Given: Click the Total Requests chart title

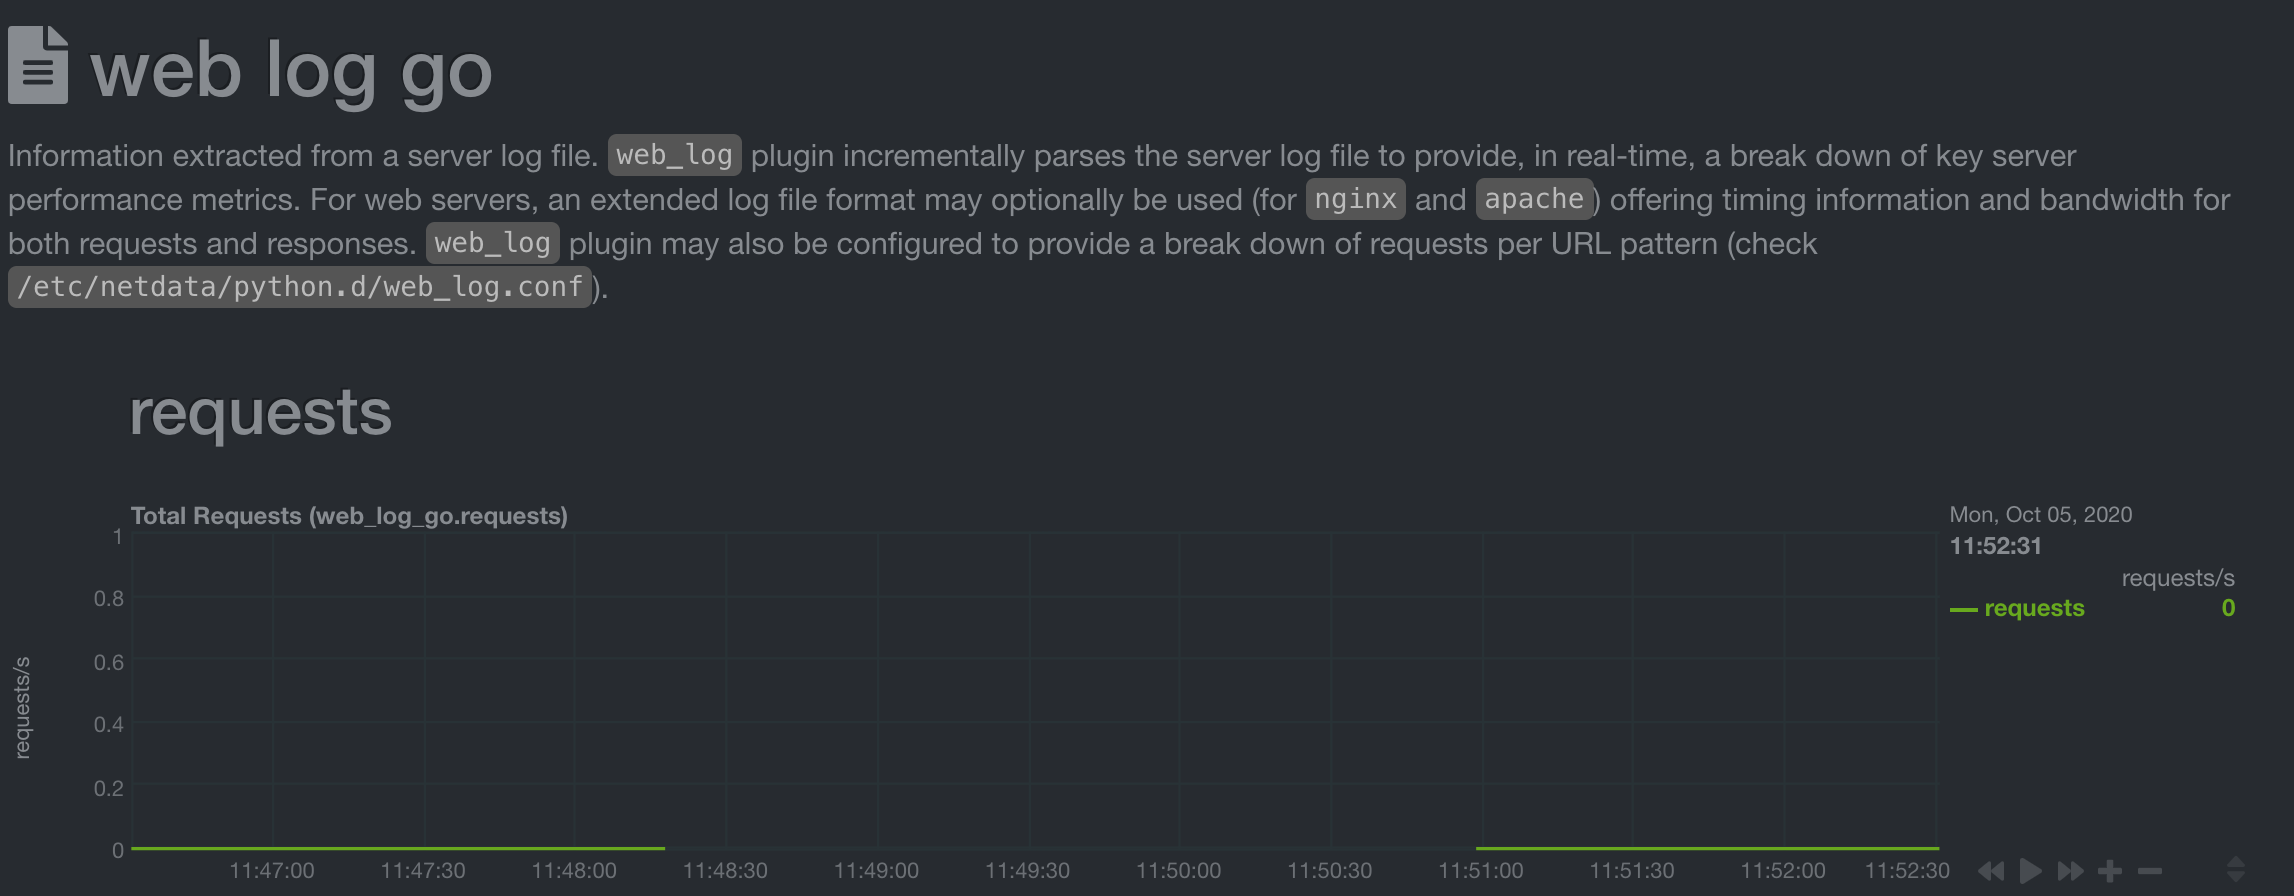Looking at the screenshot, I should tap(348, 516).
